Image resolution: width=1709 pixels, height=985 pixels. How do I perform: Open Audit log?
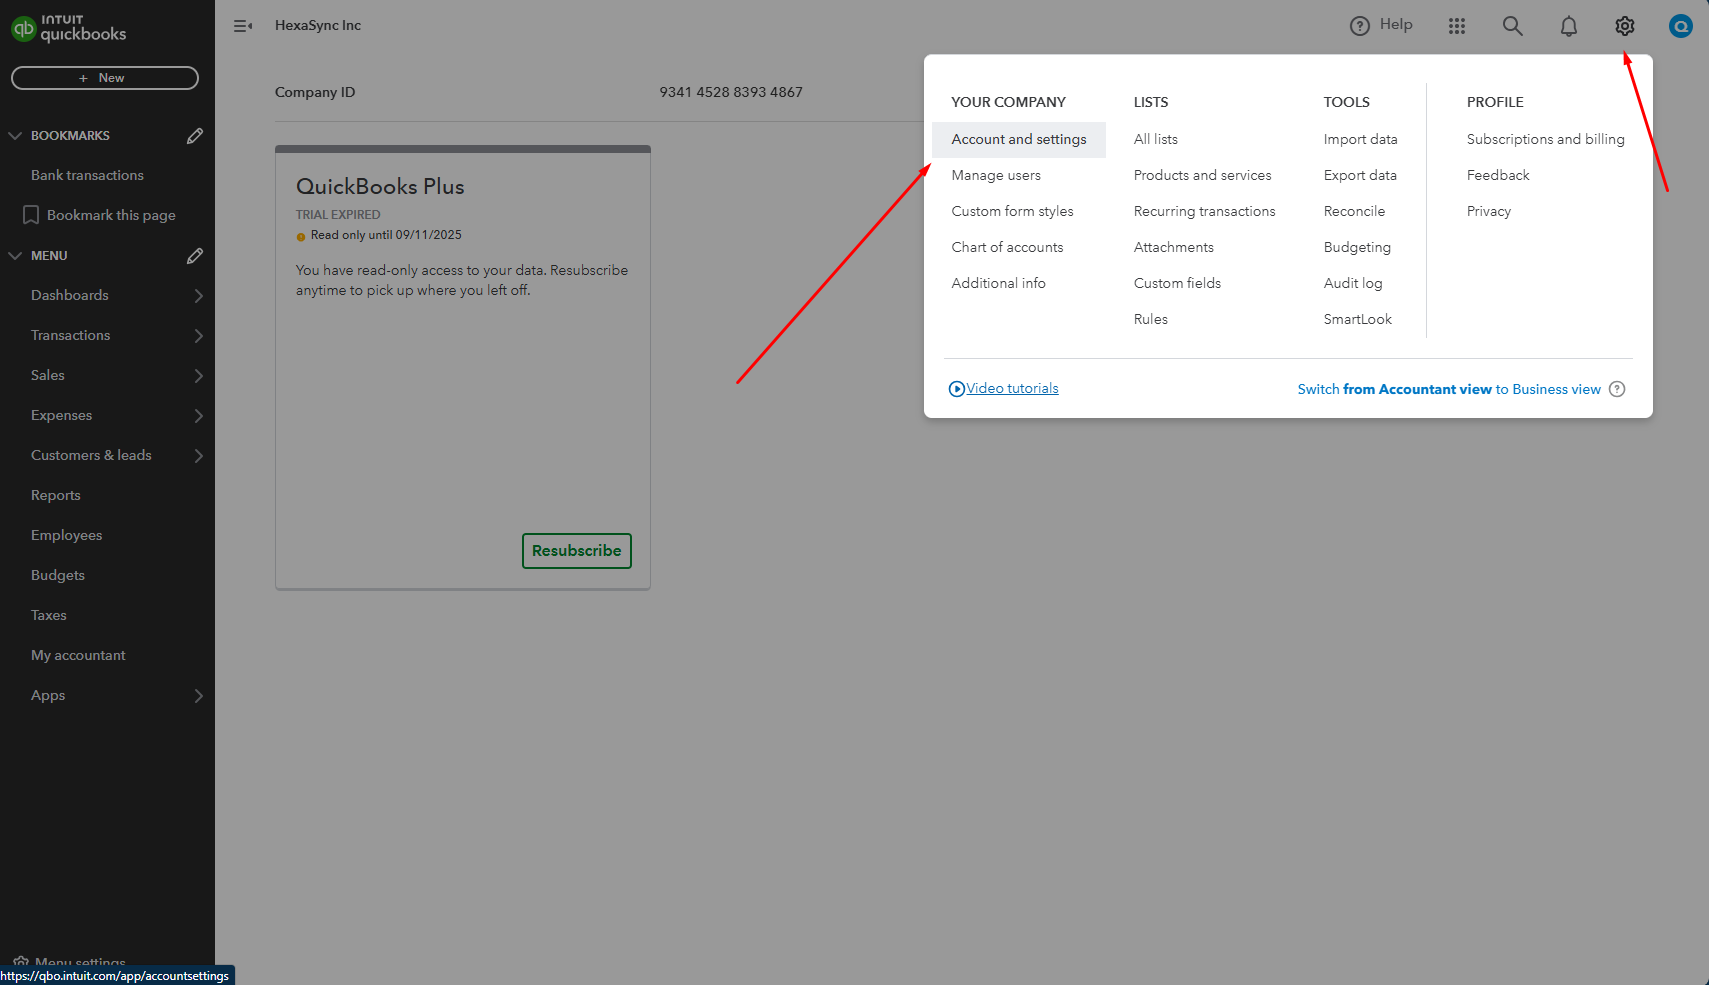pos(1353,283)
